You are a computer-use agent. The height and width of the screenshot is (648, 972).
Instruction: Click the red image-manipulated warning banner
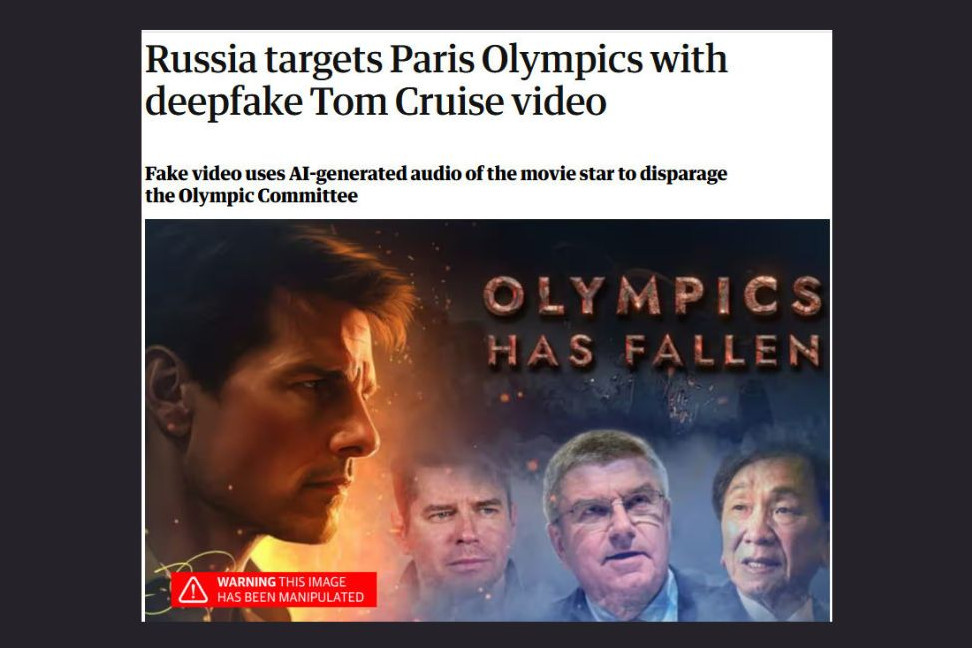coord(273,590)
